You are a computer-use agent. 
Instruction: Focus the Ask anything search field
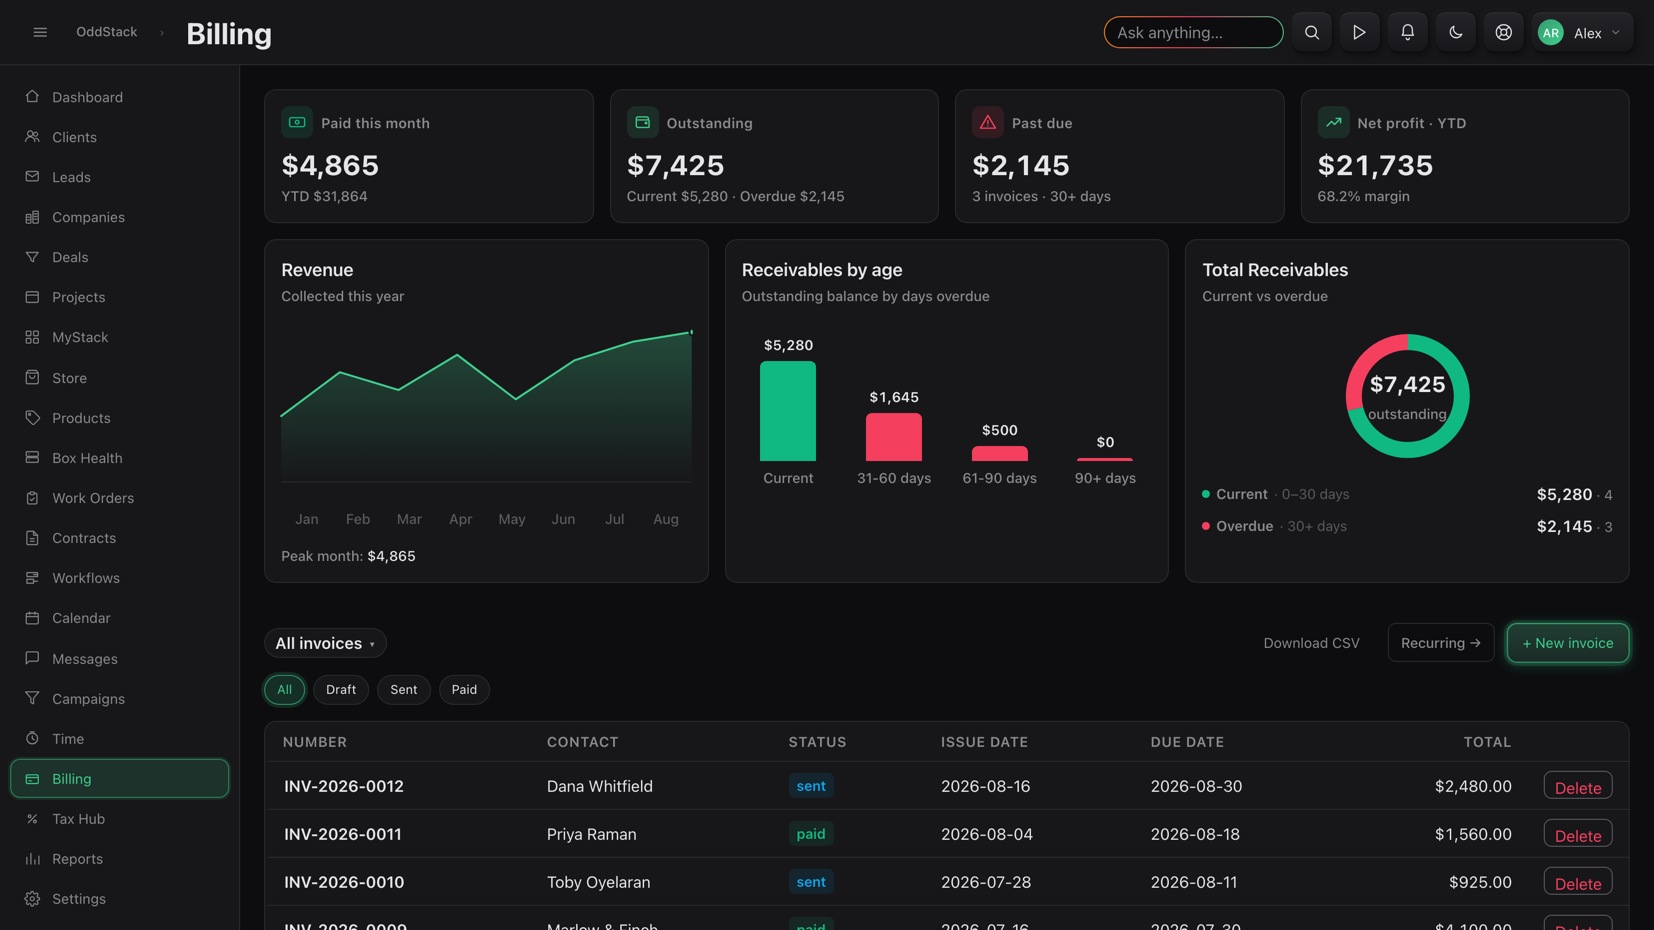1193,32
